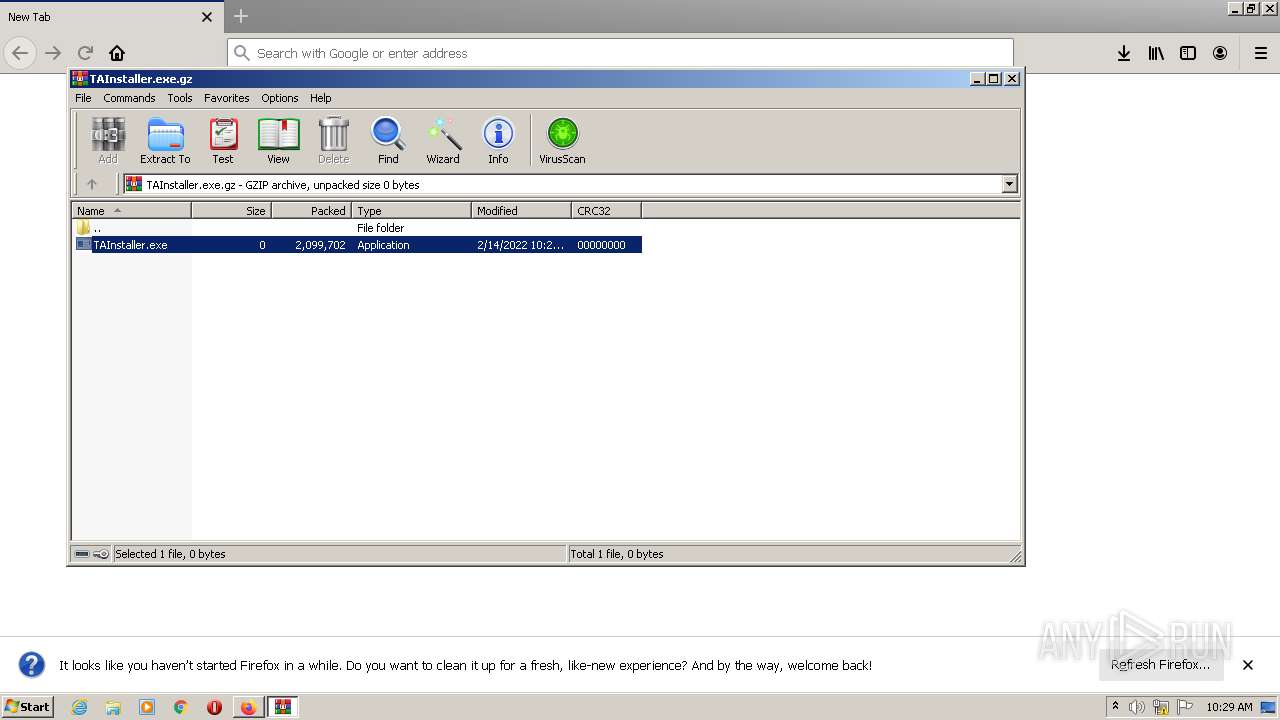Open the Wizard wand icon

(x=443, y=140)
